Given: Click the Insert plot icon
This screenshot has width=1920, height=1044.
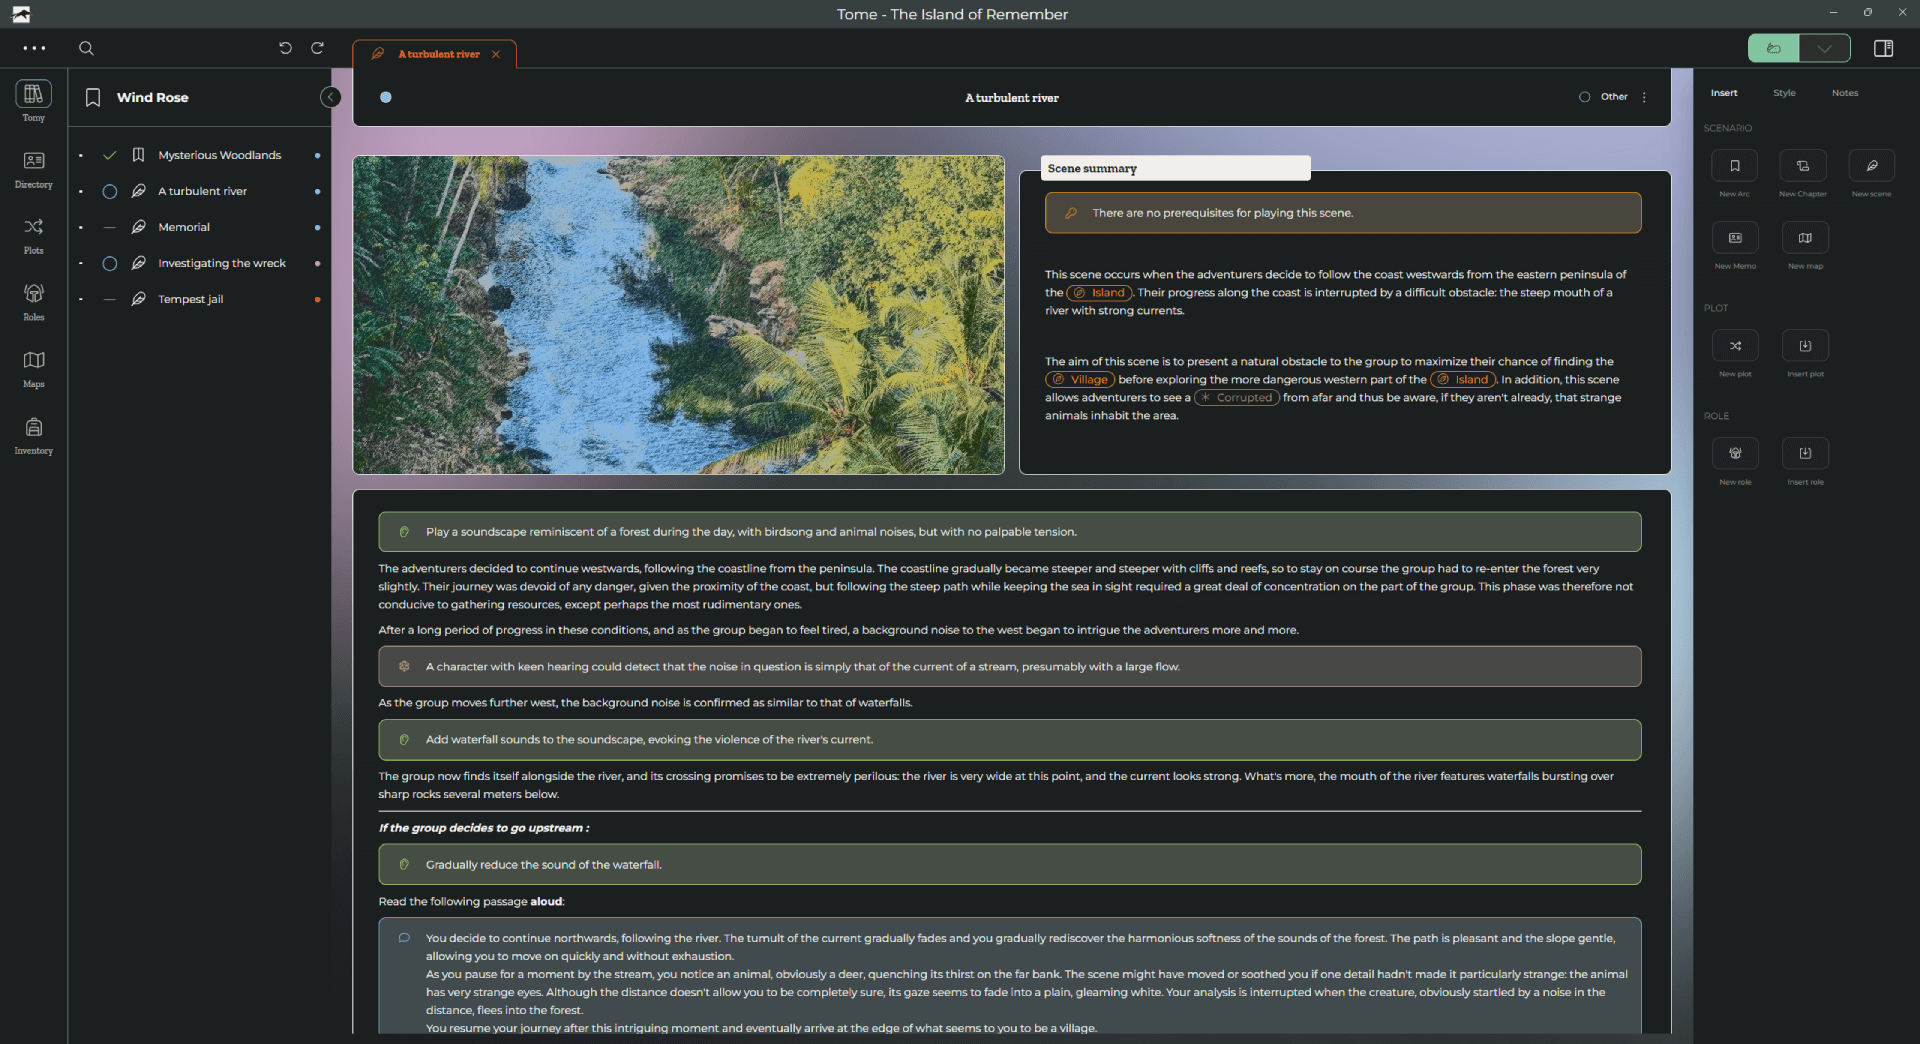Looking at the screenshot, I should 1804,346.
